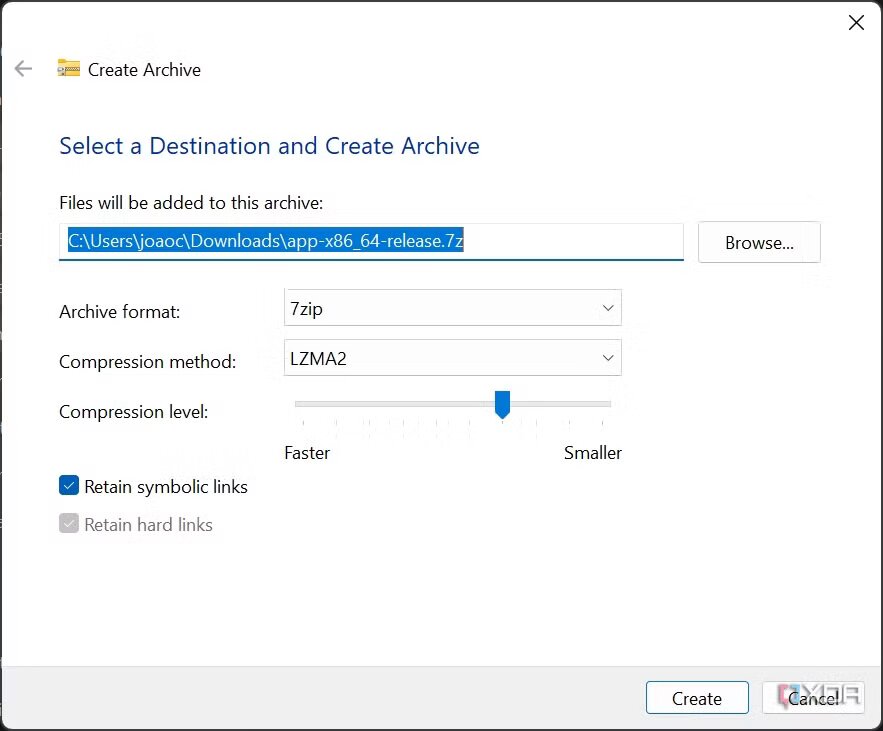Uncheck Retain symbolic links checkbox
This screenshot has width=883, height=731.
tap(69, 485)
